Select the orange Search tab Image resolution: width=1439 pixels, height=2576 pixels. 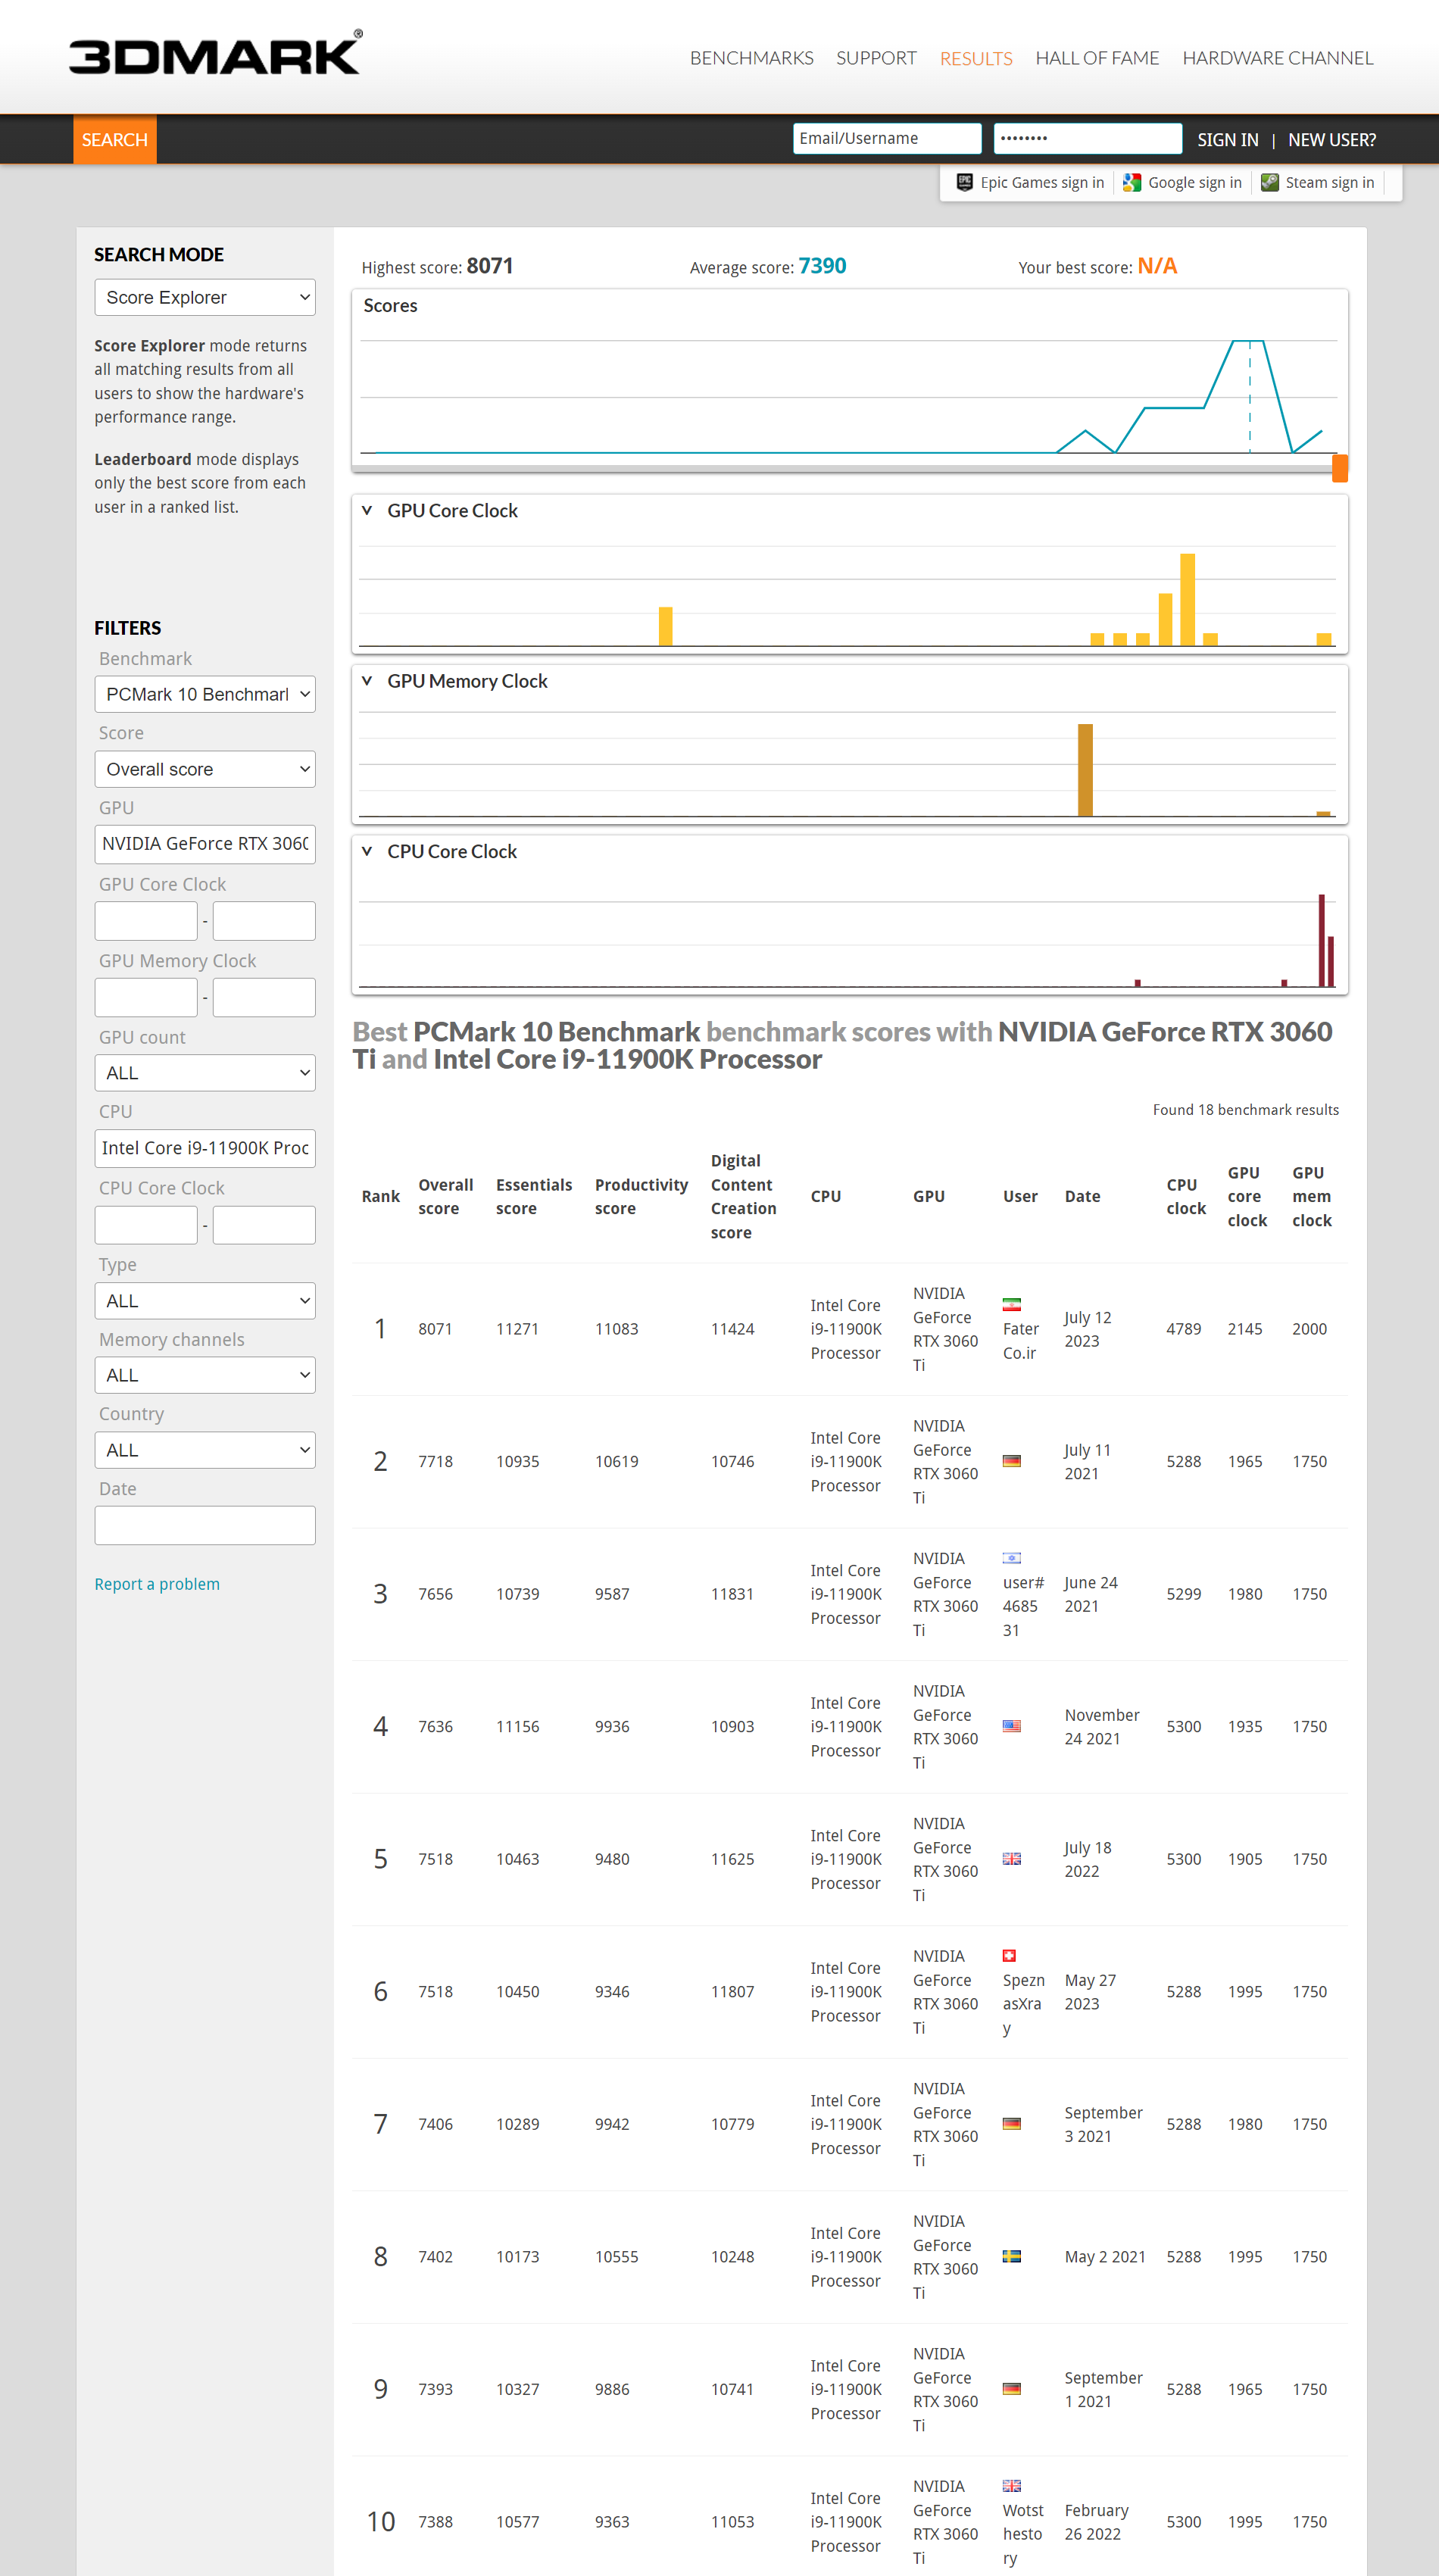click(x=115, y=140)
